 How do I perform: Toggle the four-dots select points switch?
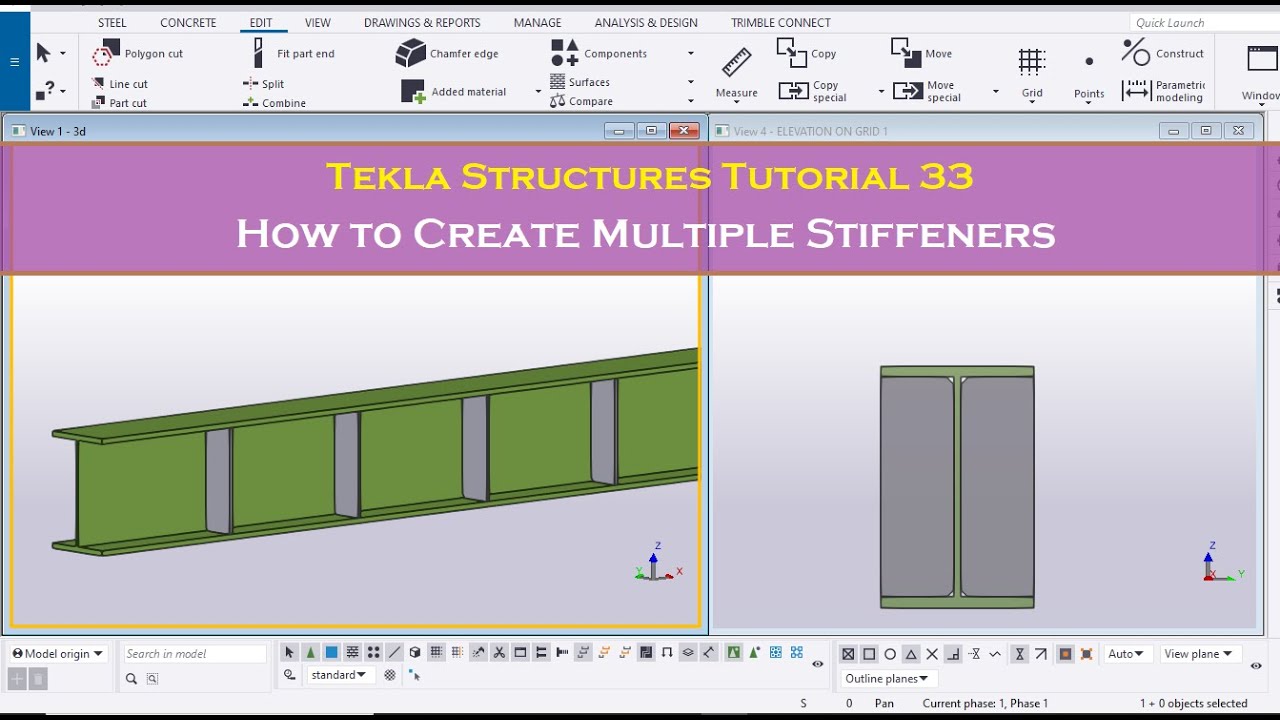click(373, 653)
